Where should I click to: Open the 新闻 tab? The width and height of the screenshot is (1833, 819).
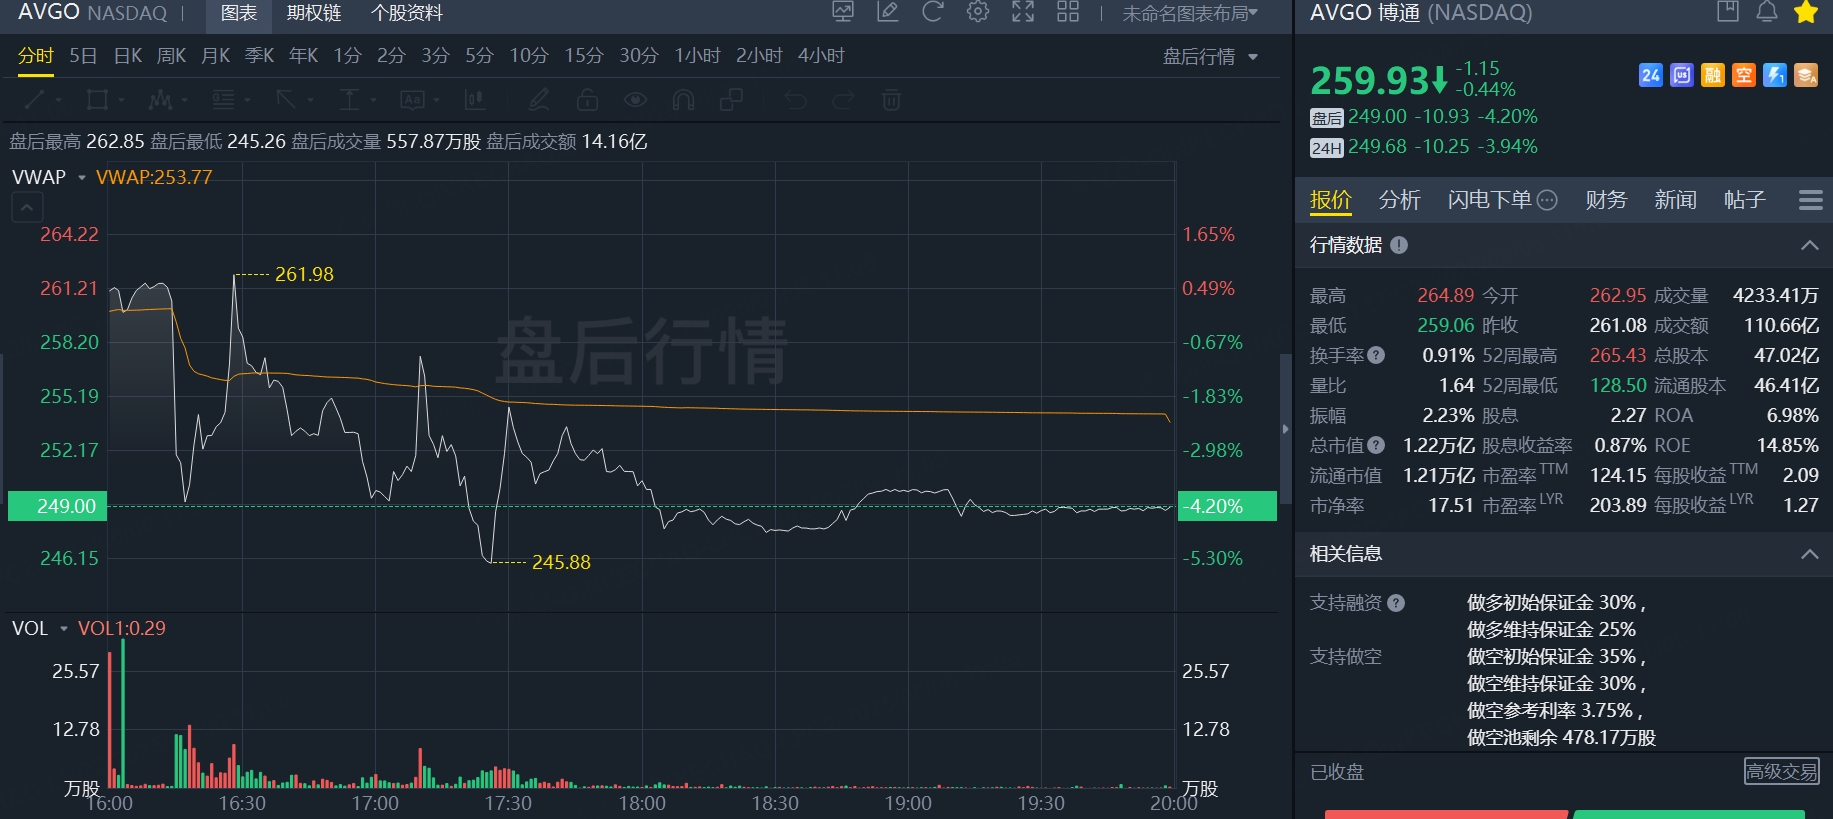pos(1675,200)
